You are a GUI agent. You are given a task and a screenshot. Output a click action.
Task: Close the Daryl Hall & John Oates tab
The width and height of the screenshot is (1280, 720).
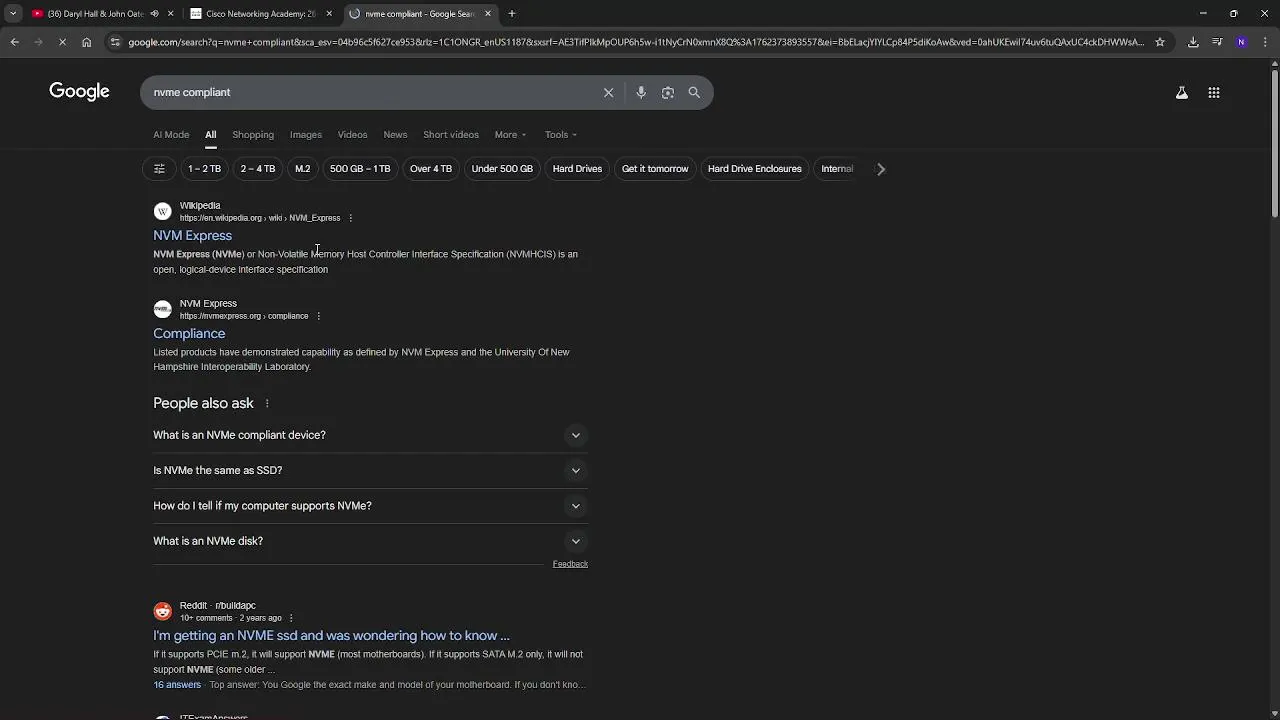pyautogui.click(x=170, y=14)
